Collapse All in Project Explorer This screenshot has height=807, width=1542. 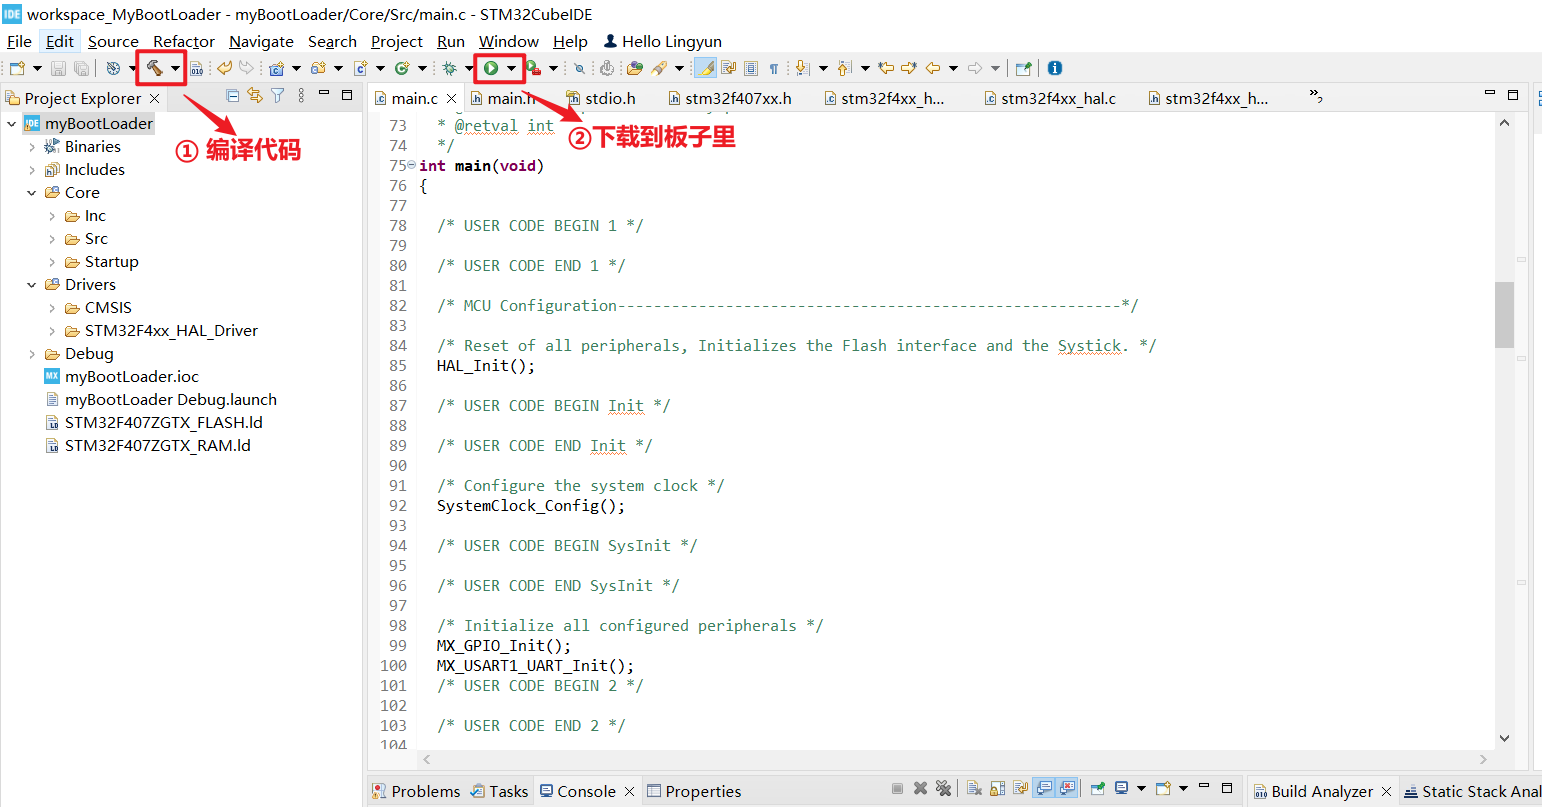click(x=233, y=95)
